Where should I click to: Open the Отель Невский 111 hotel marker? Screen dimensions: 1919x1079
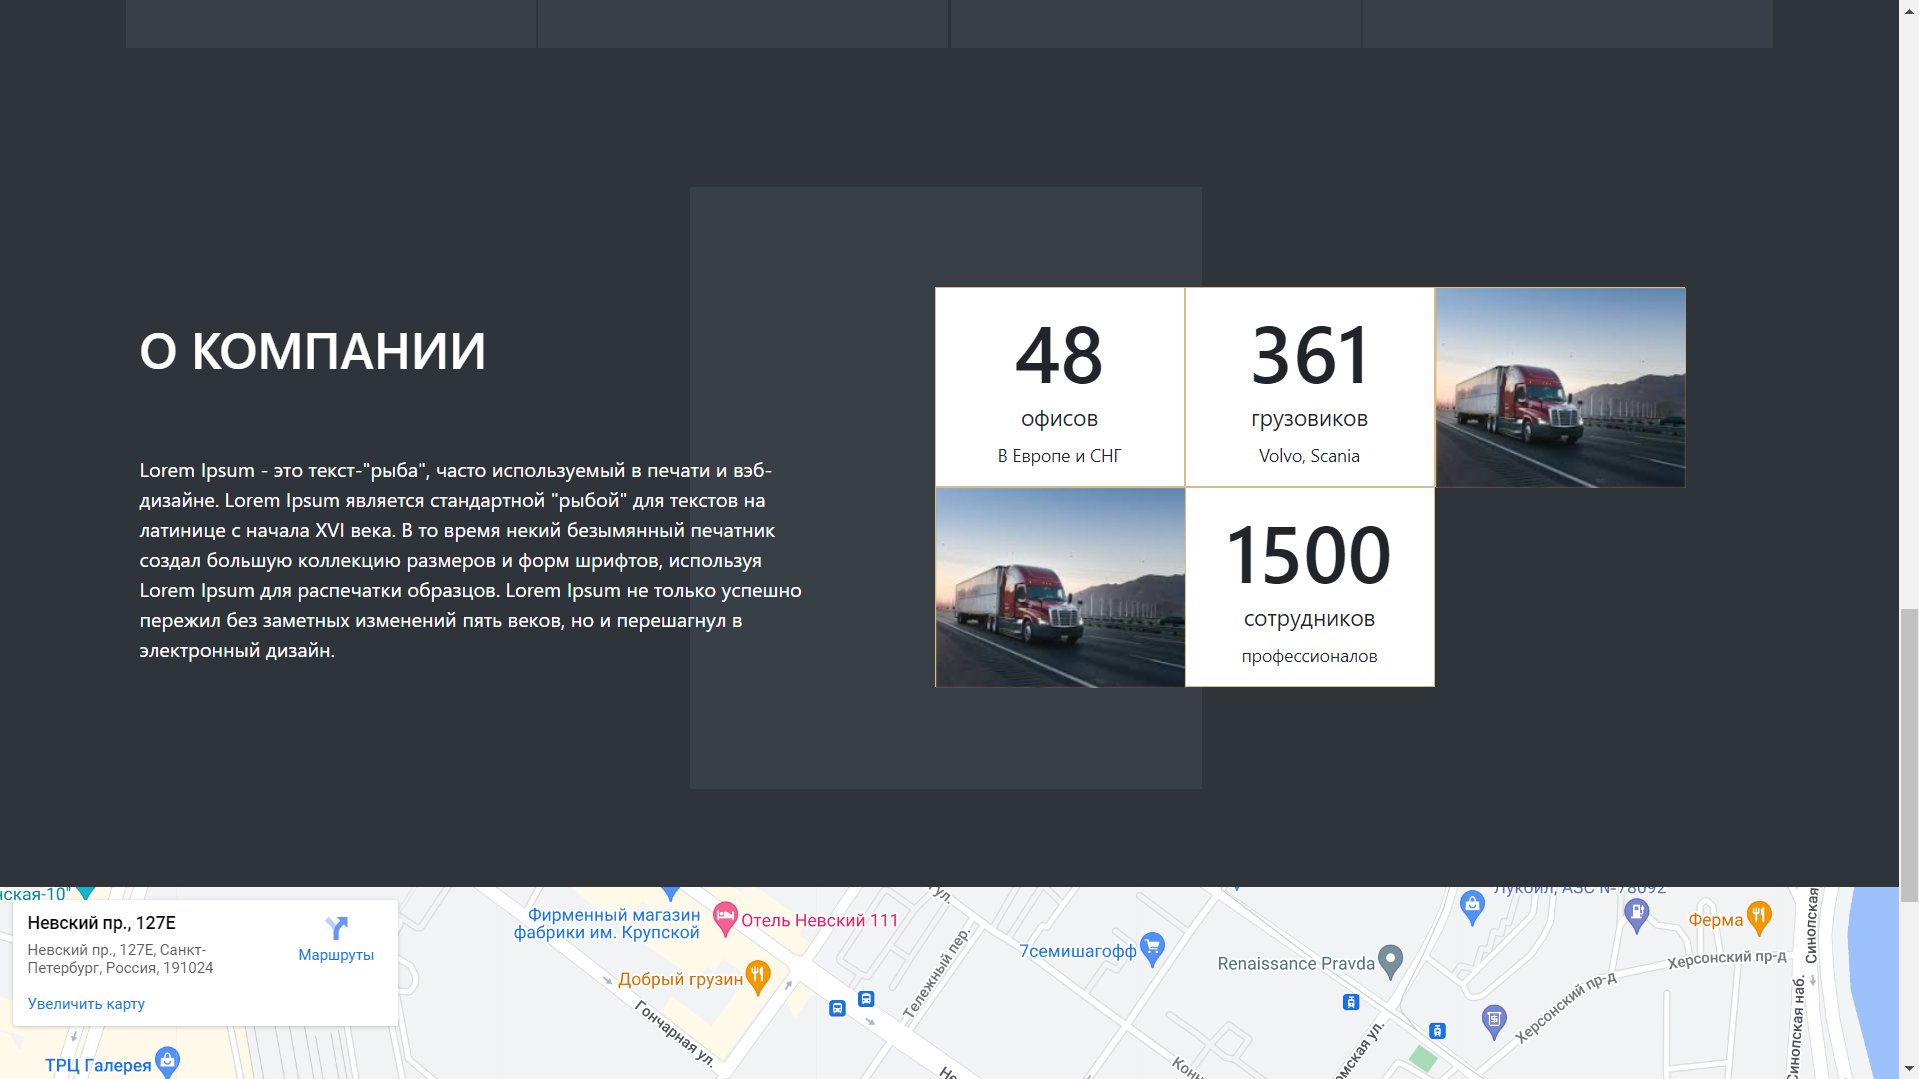click(725, 917)
